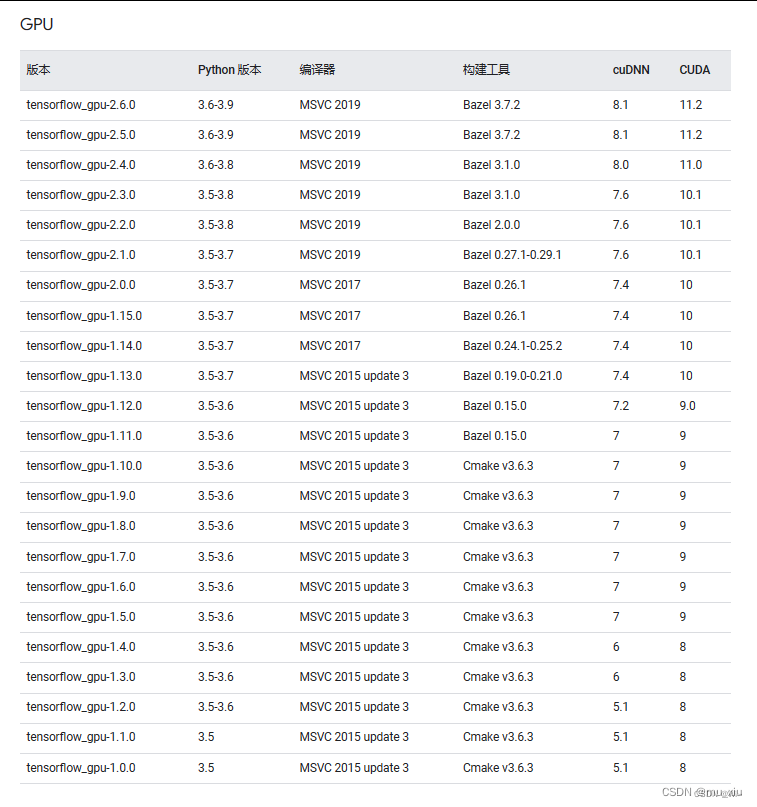Screen dimensions: 757x807
Task: Click the tensorflow_gpu-1.2.0 cell
Action: point(81,707)
